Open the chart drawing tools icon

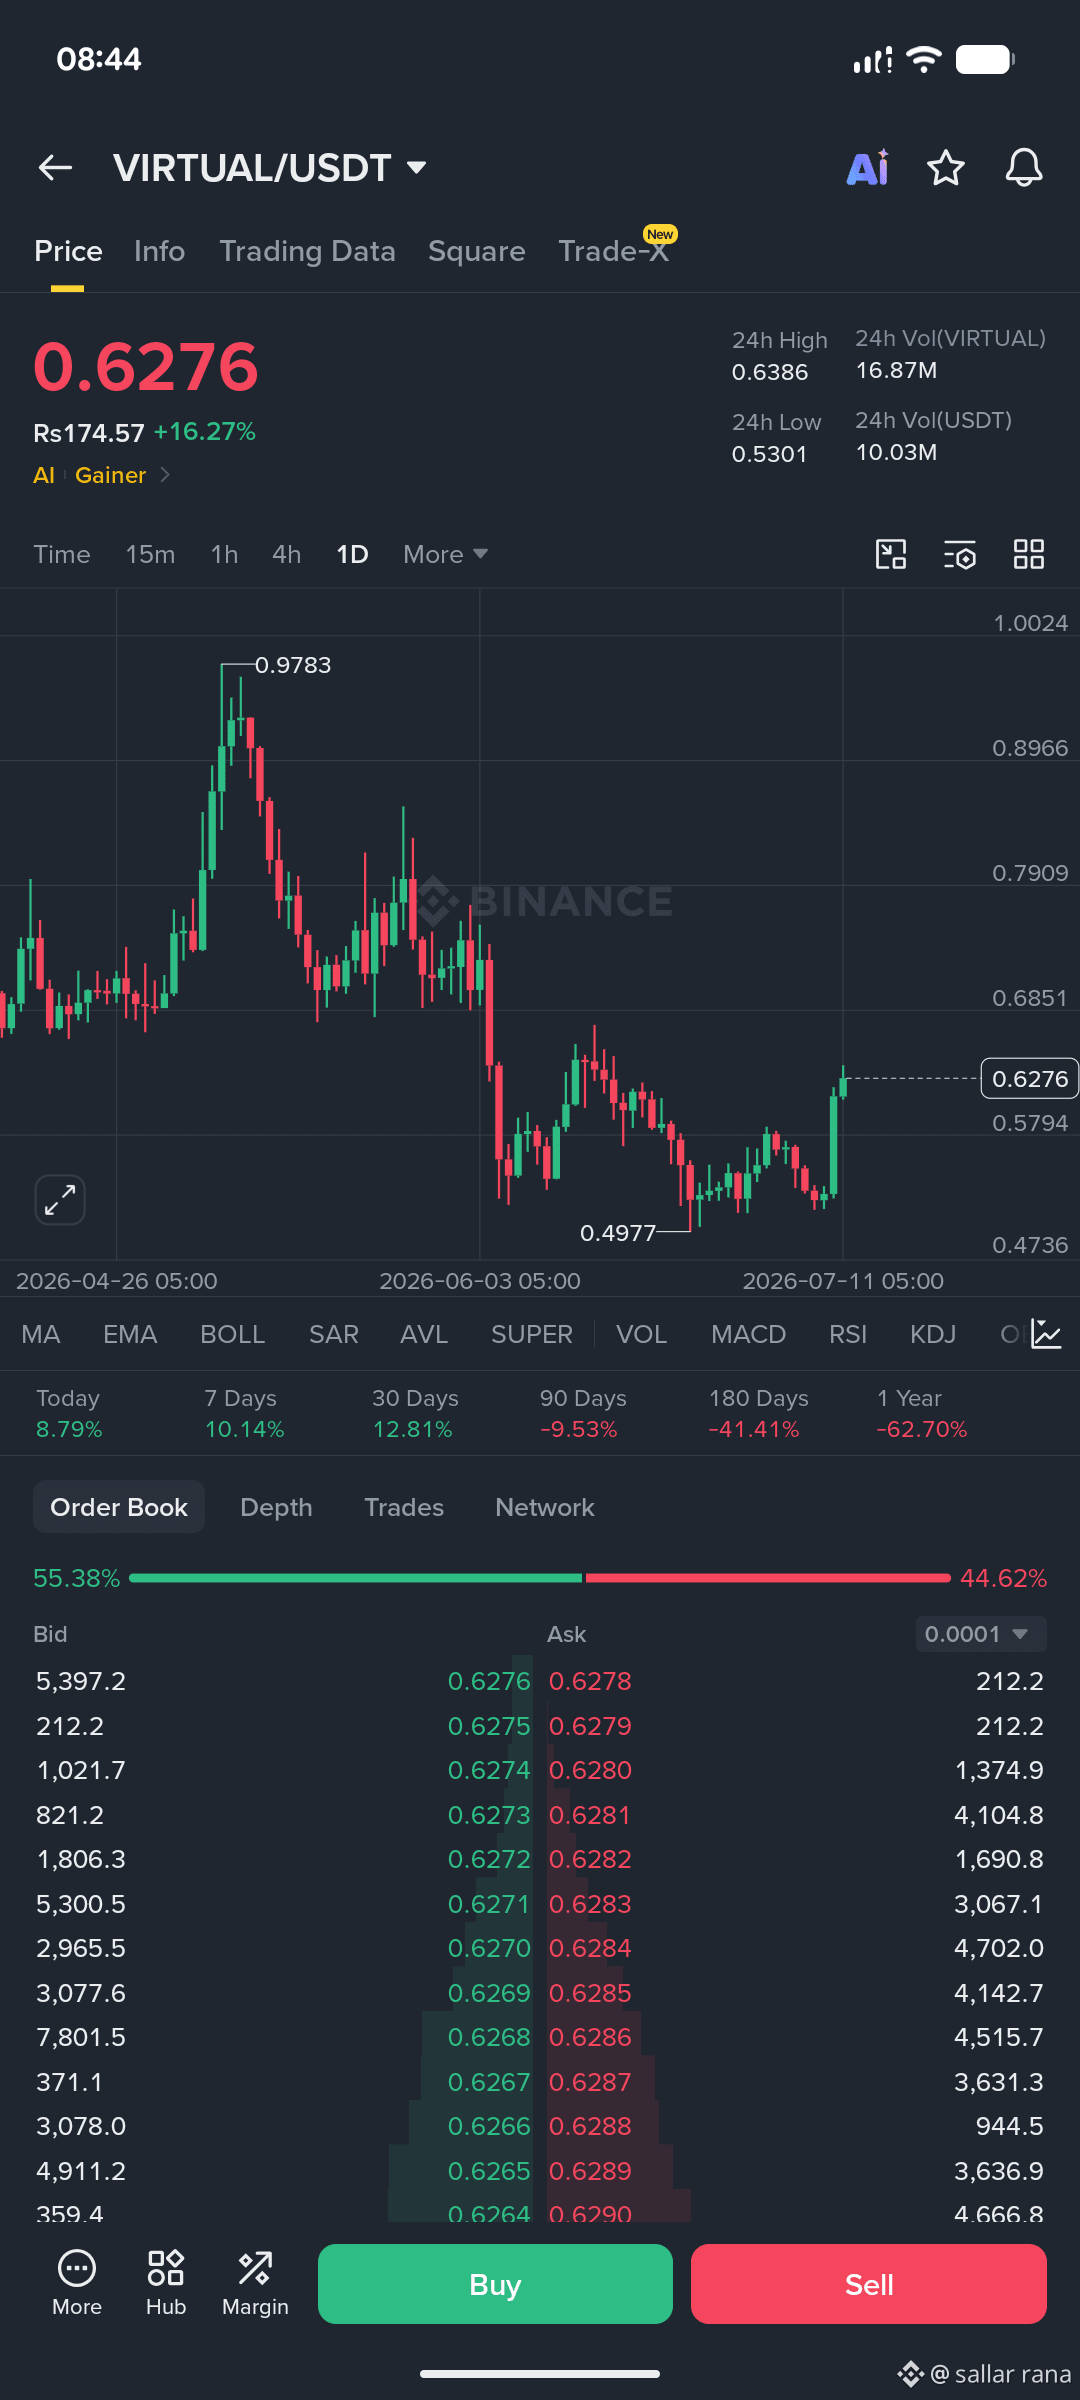point(891,554)
